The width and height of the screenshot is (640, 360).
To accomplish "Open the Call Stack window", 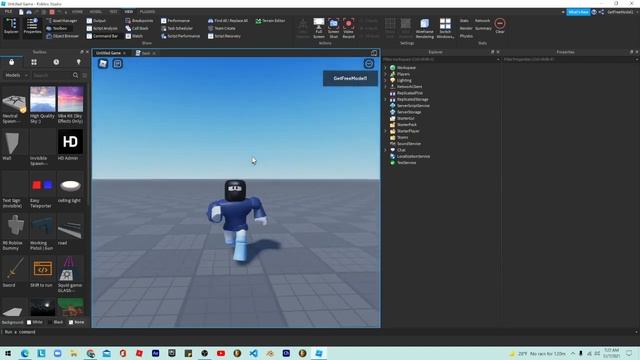I will (x=137, y=28).
